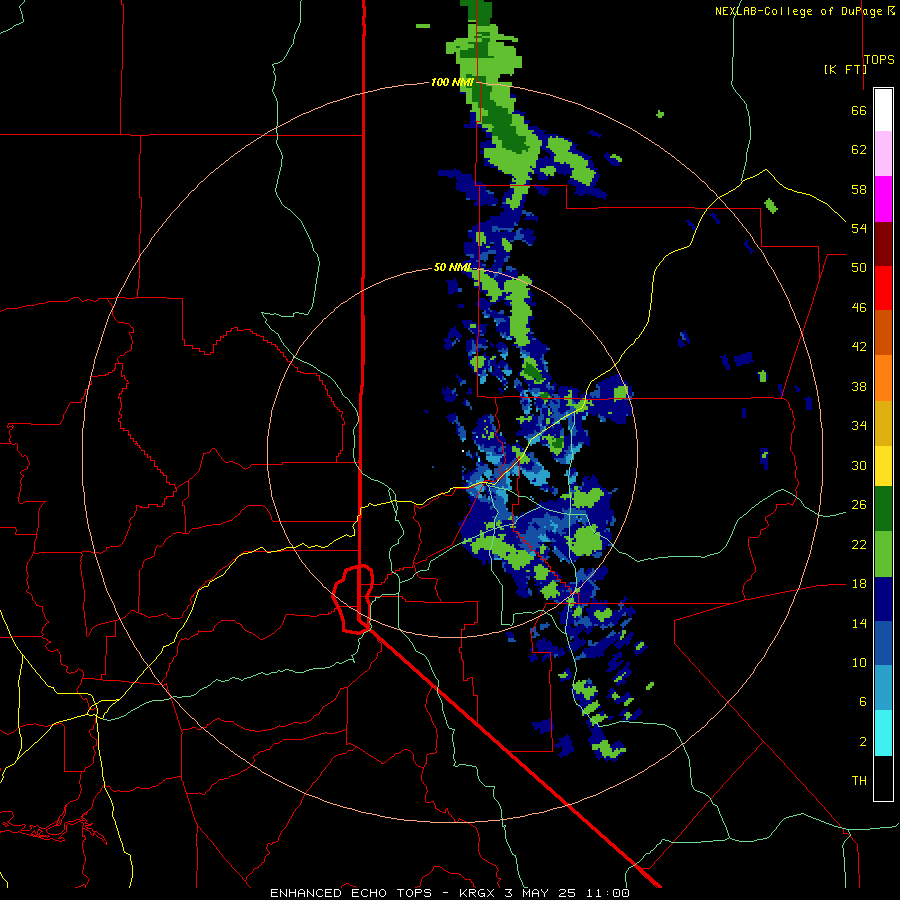Click the light pink legend segment
The width and height of the screenshot is (900, 900).
(x=883, y=154)
